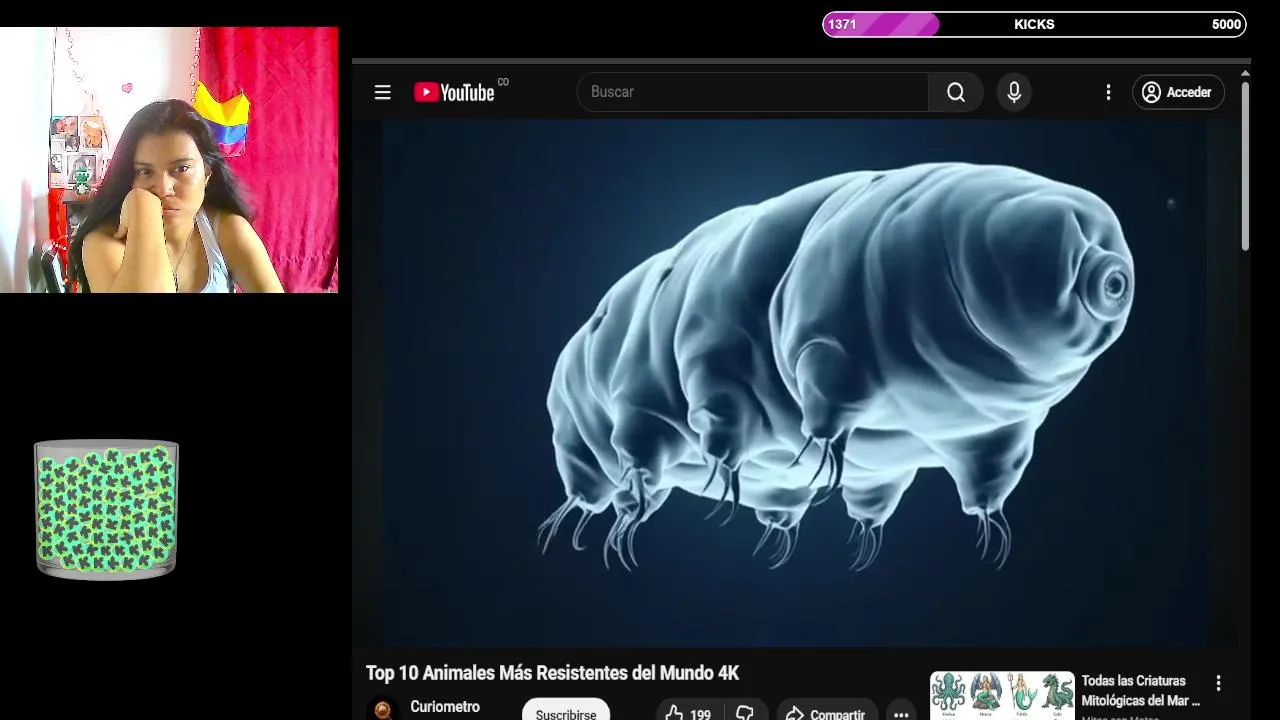Click the Acceder sign-in button

coord(1178,92)
